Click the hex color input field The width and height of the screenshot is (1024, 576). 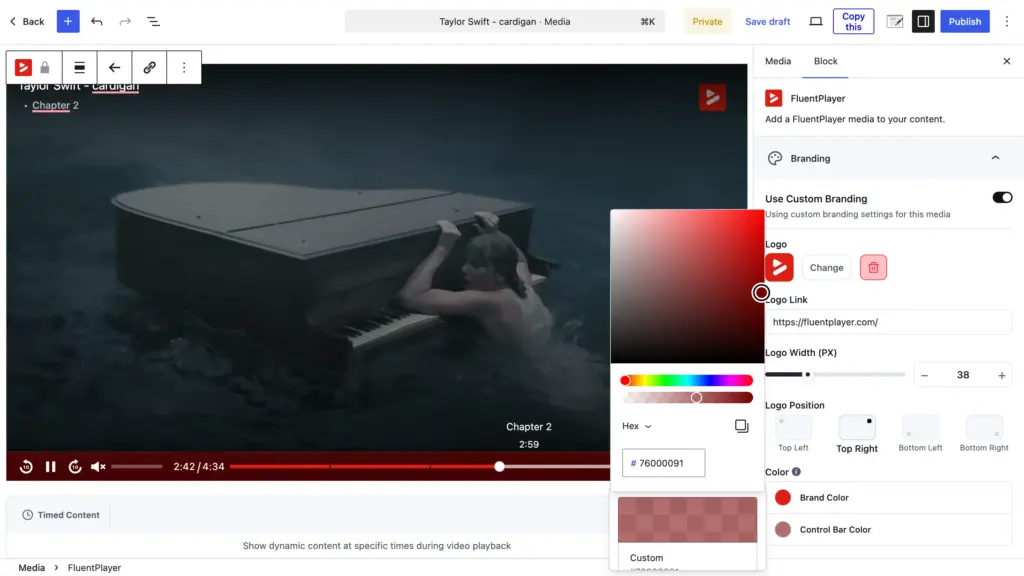663,463
